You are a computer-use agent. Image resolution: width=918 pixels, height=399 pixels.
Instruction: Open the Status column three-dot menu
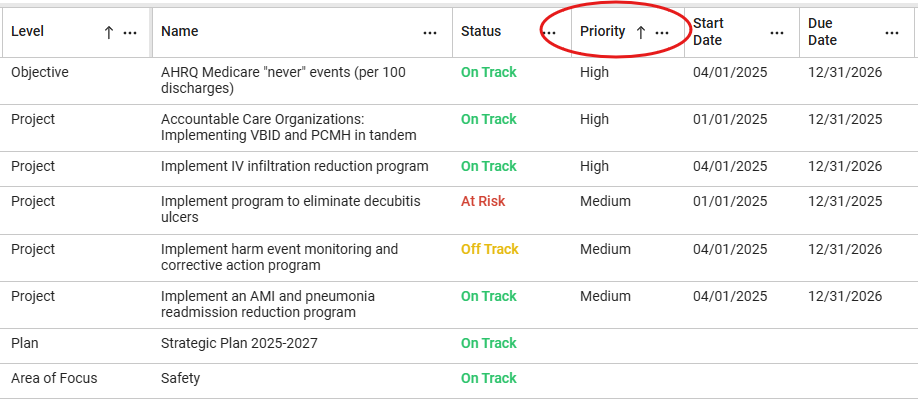[x=549, y=33]
